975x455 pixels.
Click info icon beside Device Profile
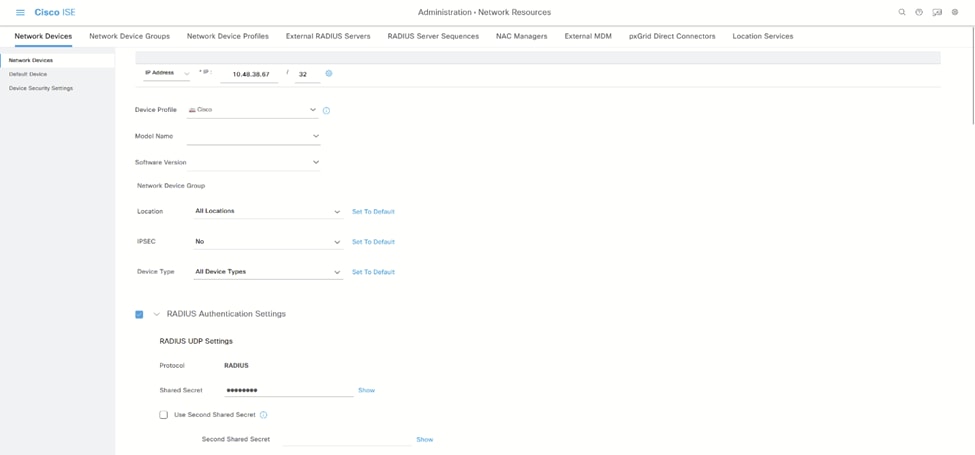pos(326,111)
